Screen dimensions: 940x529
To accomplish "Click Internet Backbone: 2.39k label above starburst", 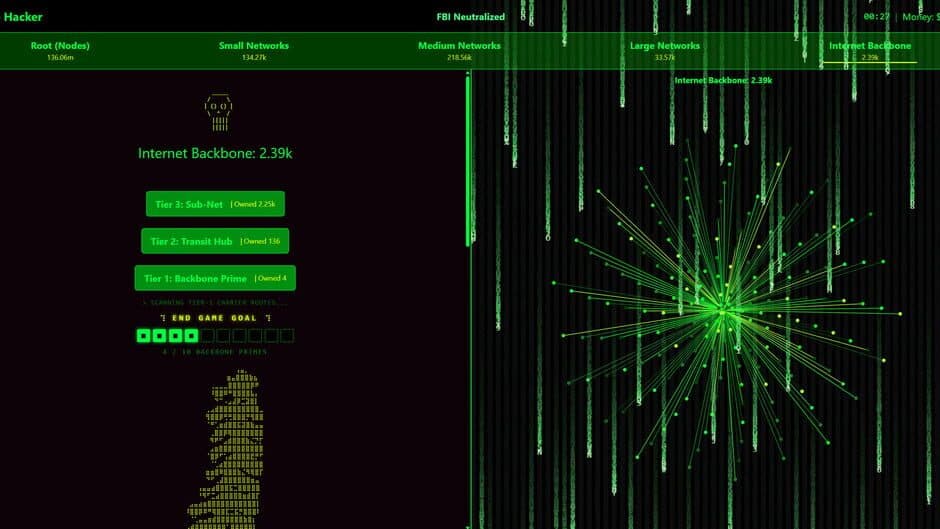I will point(723,80).
